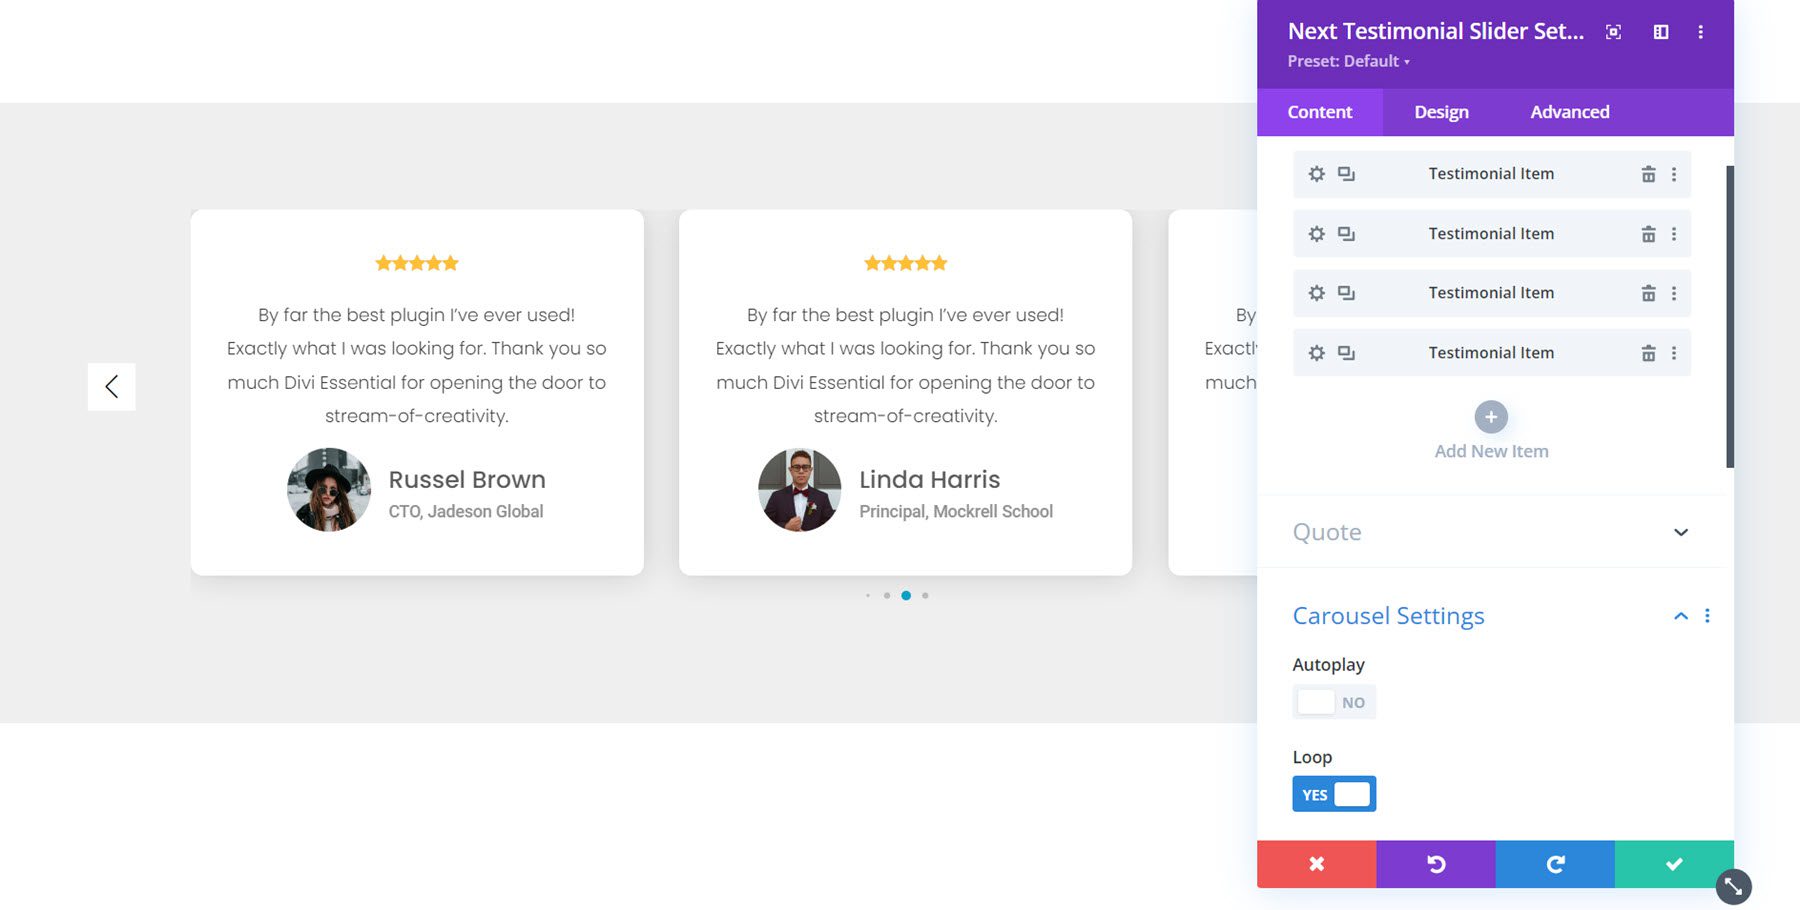Open module header three-dot menu
Viewport: 1800px width, 910px height.
[1700, 32]
